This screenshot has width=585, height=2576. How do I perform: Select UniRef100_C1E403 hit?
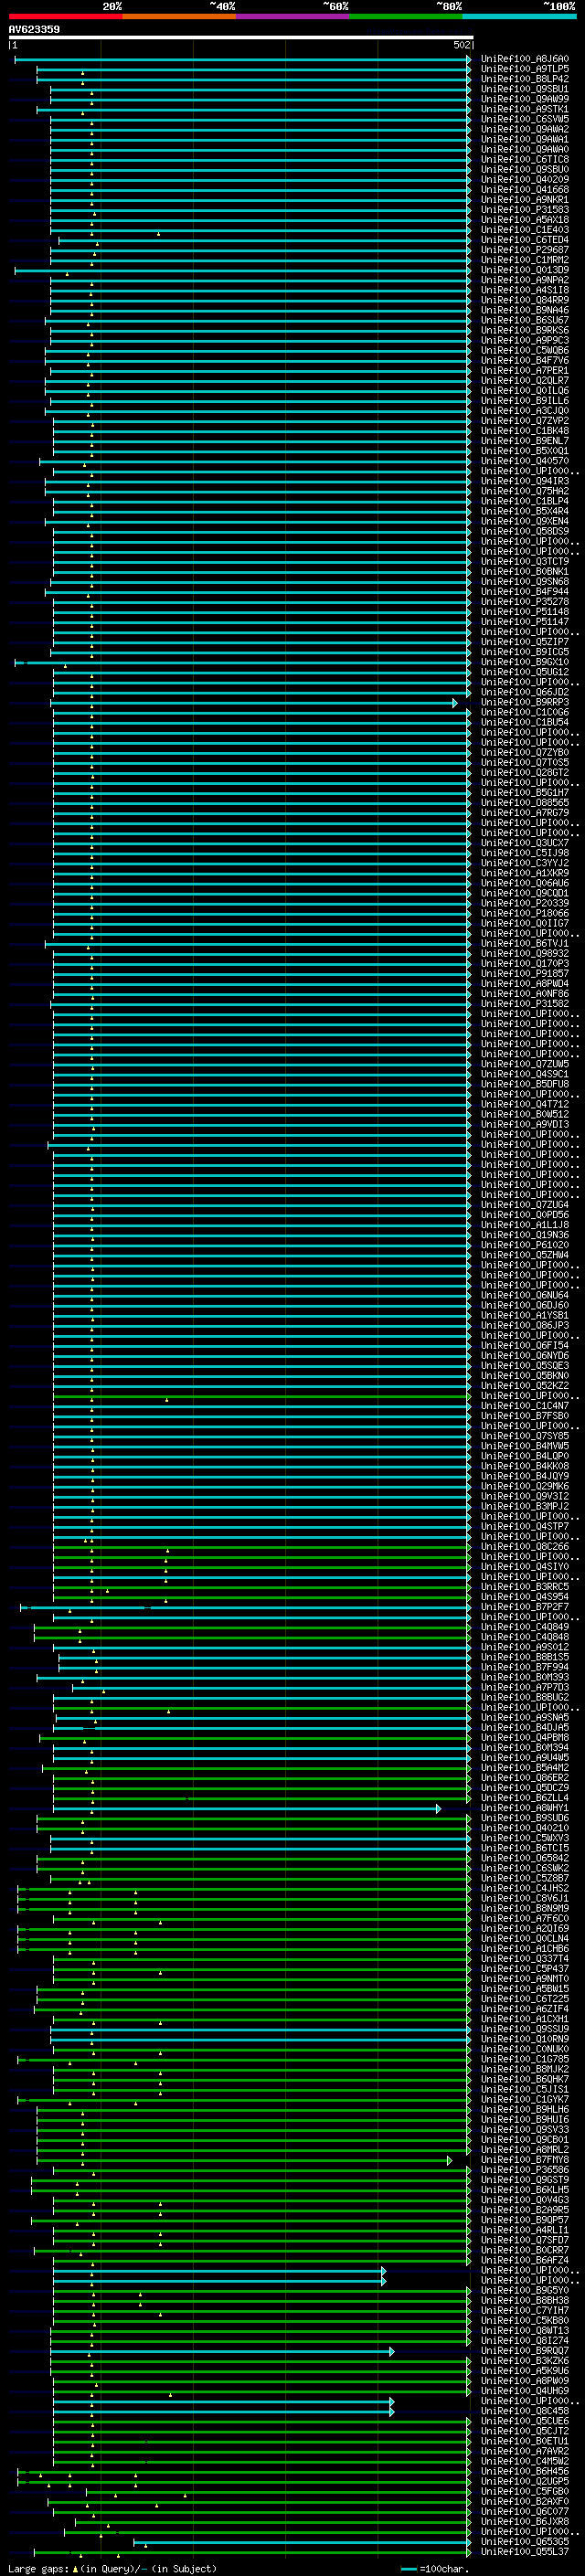(x=525, y=230)
